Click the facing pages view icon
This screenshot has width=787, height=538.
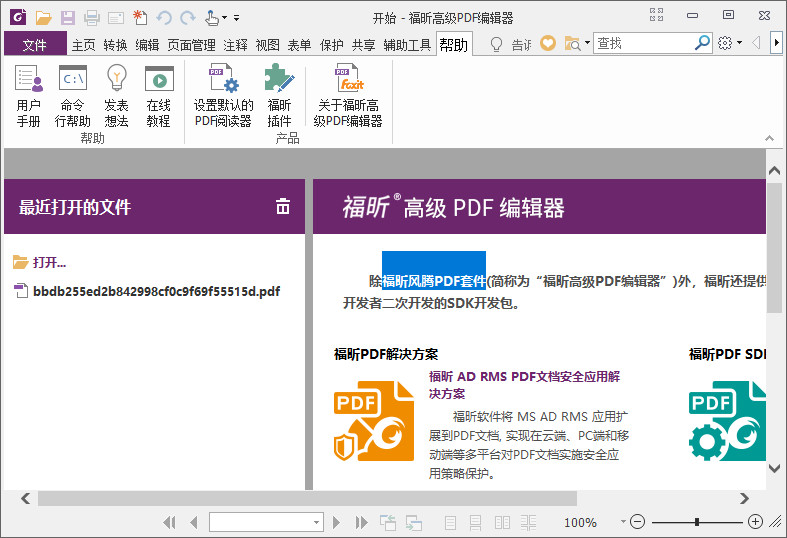502,522
